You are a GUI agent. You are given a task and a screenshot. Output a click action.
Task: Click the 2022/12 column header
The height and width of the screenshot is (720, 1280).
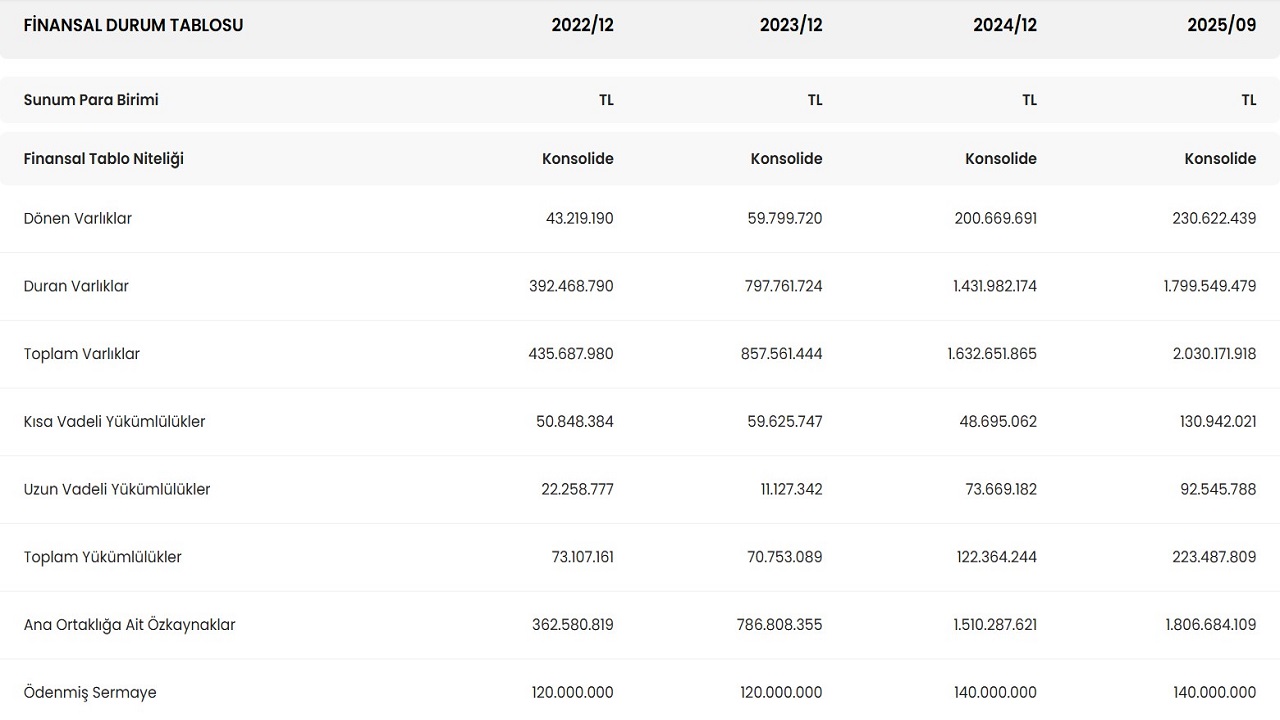coord(582,25)
